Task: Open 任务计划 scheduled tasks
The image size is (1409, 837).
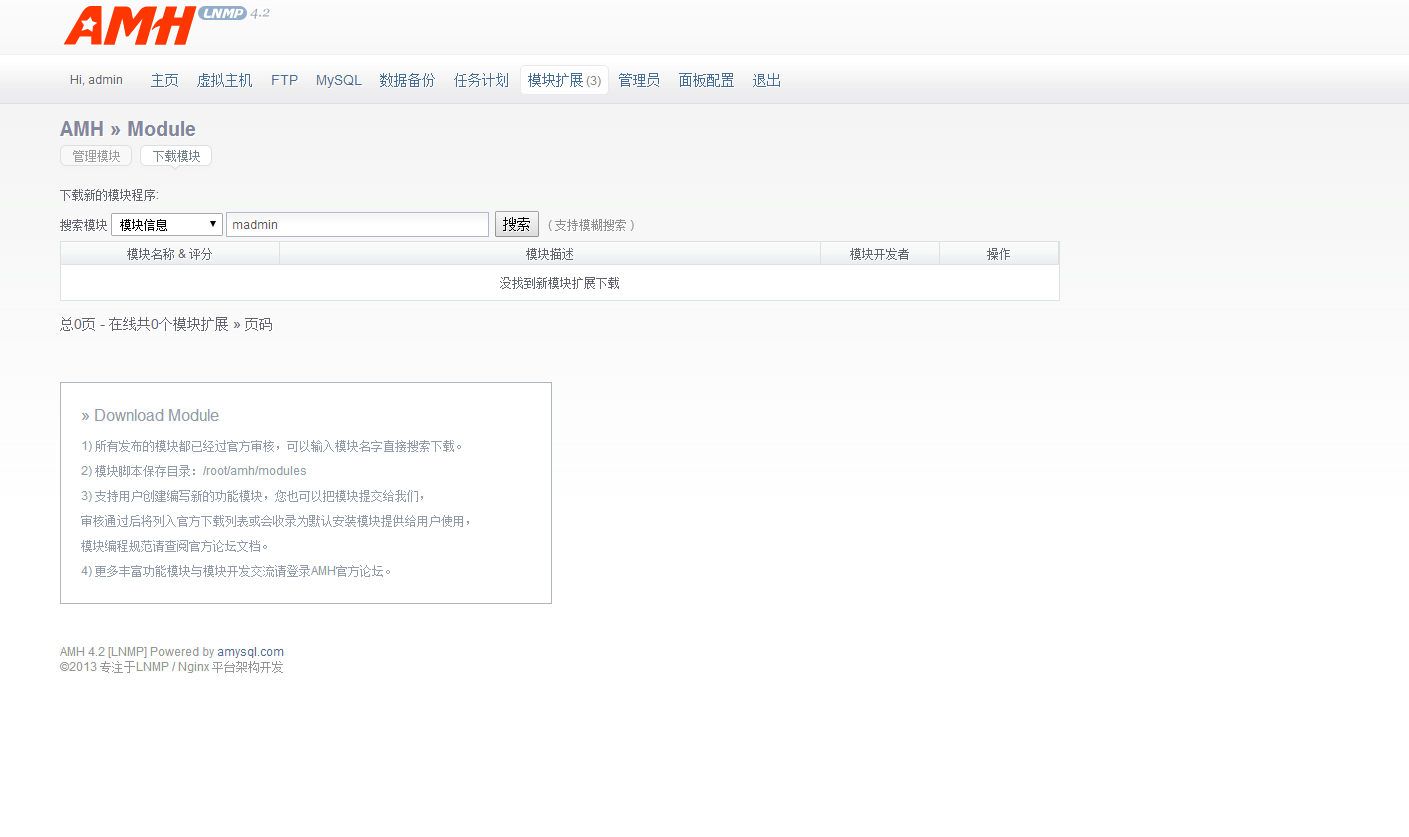Action: coord(481,80)
